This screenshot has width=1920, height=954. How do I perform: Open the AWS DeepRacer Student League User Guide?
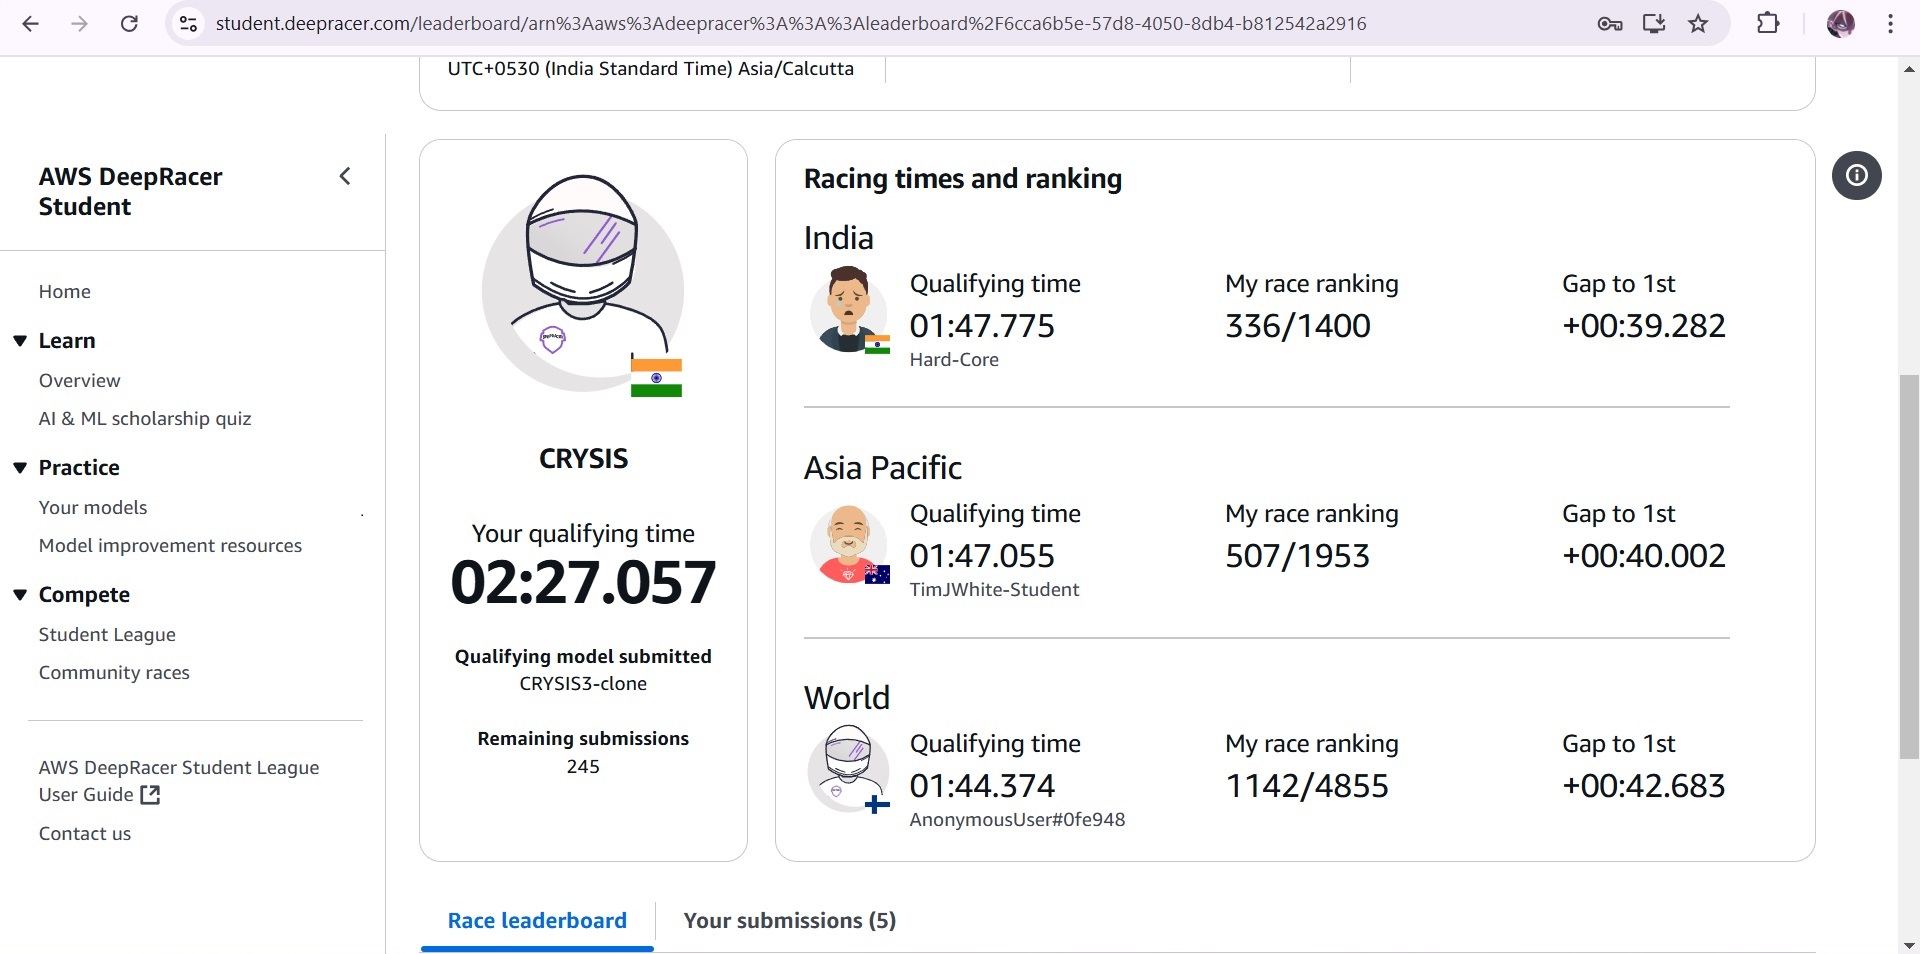(x=179, y=781)
